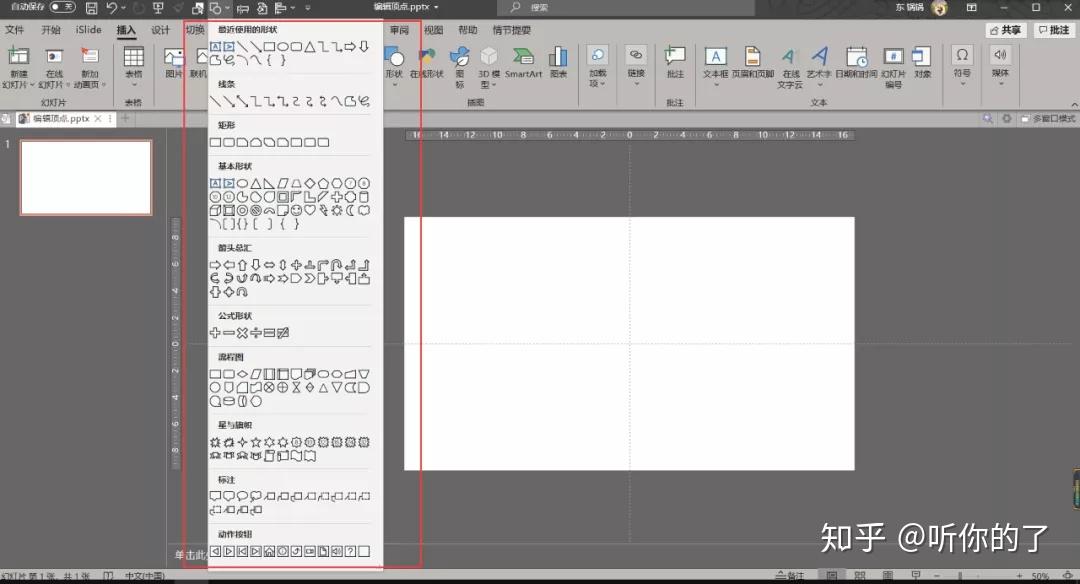
Task: Click the 日期和时间 date and time icon
Action: (x=856, y=63)
